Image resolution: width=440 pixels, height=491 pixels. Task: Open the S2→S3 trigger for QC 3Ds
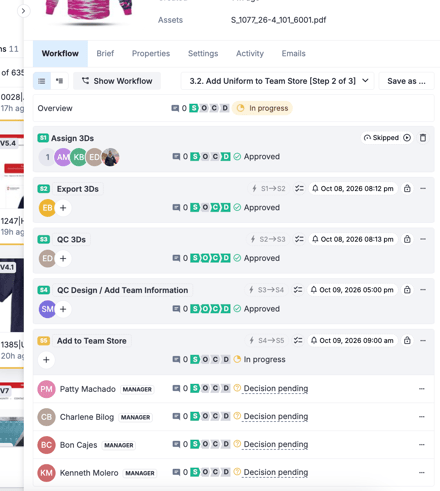click(268, 239)
